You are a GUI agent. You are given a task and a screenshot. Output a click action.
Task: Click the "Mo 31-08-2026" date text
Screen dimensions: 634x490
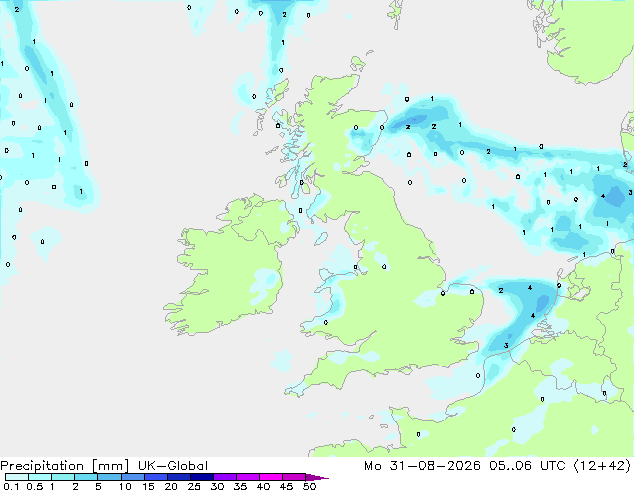click(x=422, y=466)
